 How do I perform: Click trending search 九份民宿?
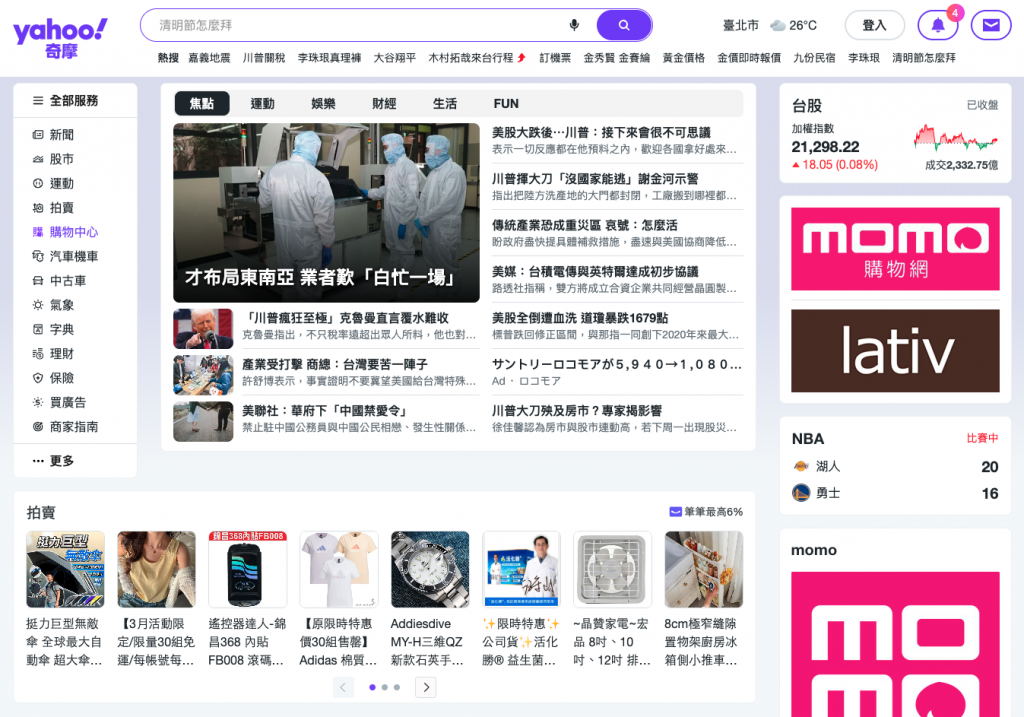(x=814, y=58)
